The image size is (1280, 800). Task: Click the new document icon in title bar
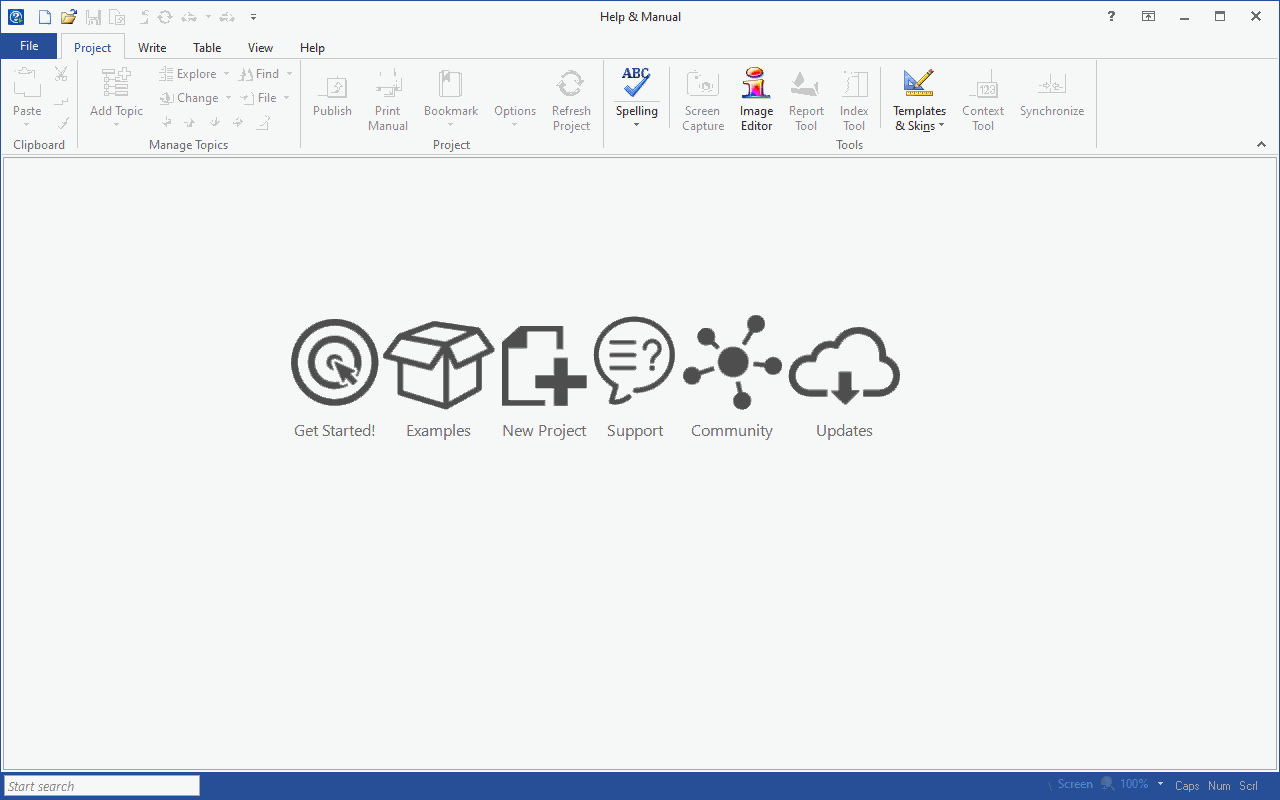click(x=44, y=17)
